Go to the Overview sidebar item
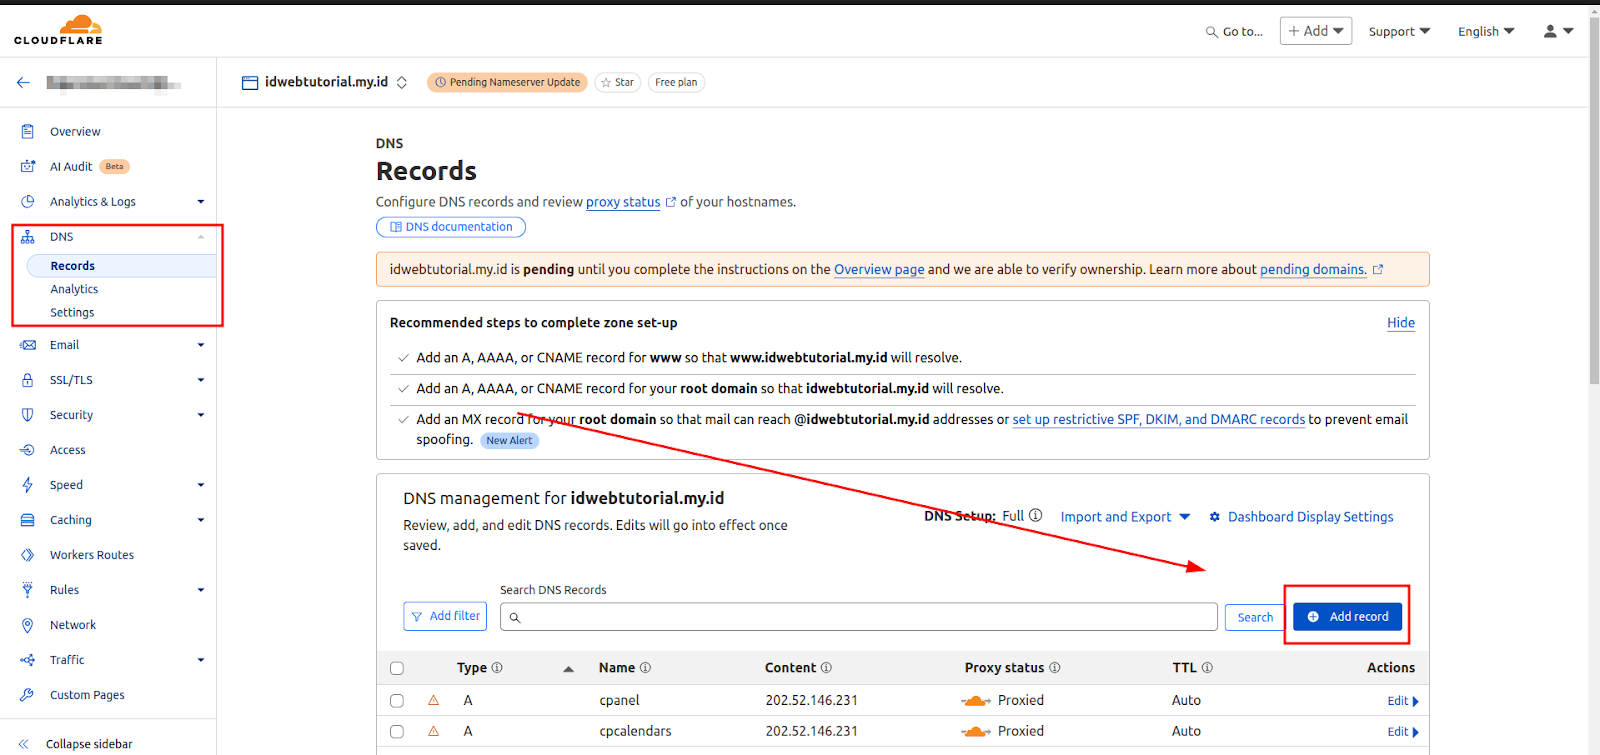This screenshot has height=755, width=1600. (75, 131)
